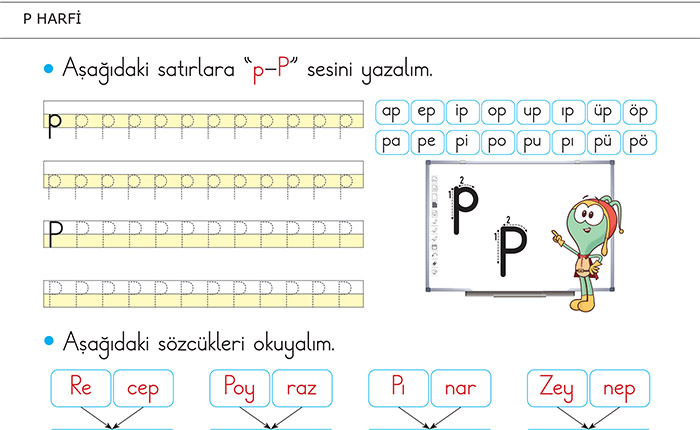Choose the "pa" syllable tile
The image size is (700, 430).
392,142
